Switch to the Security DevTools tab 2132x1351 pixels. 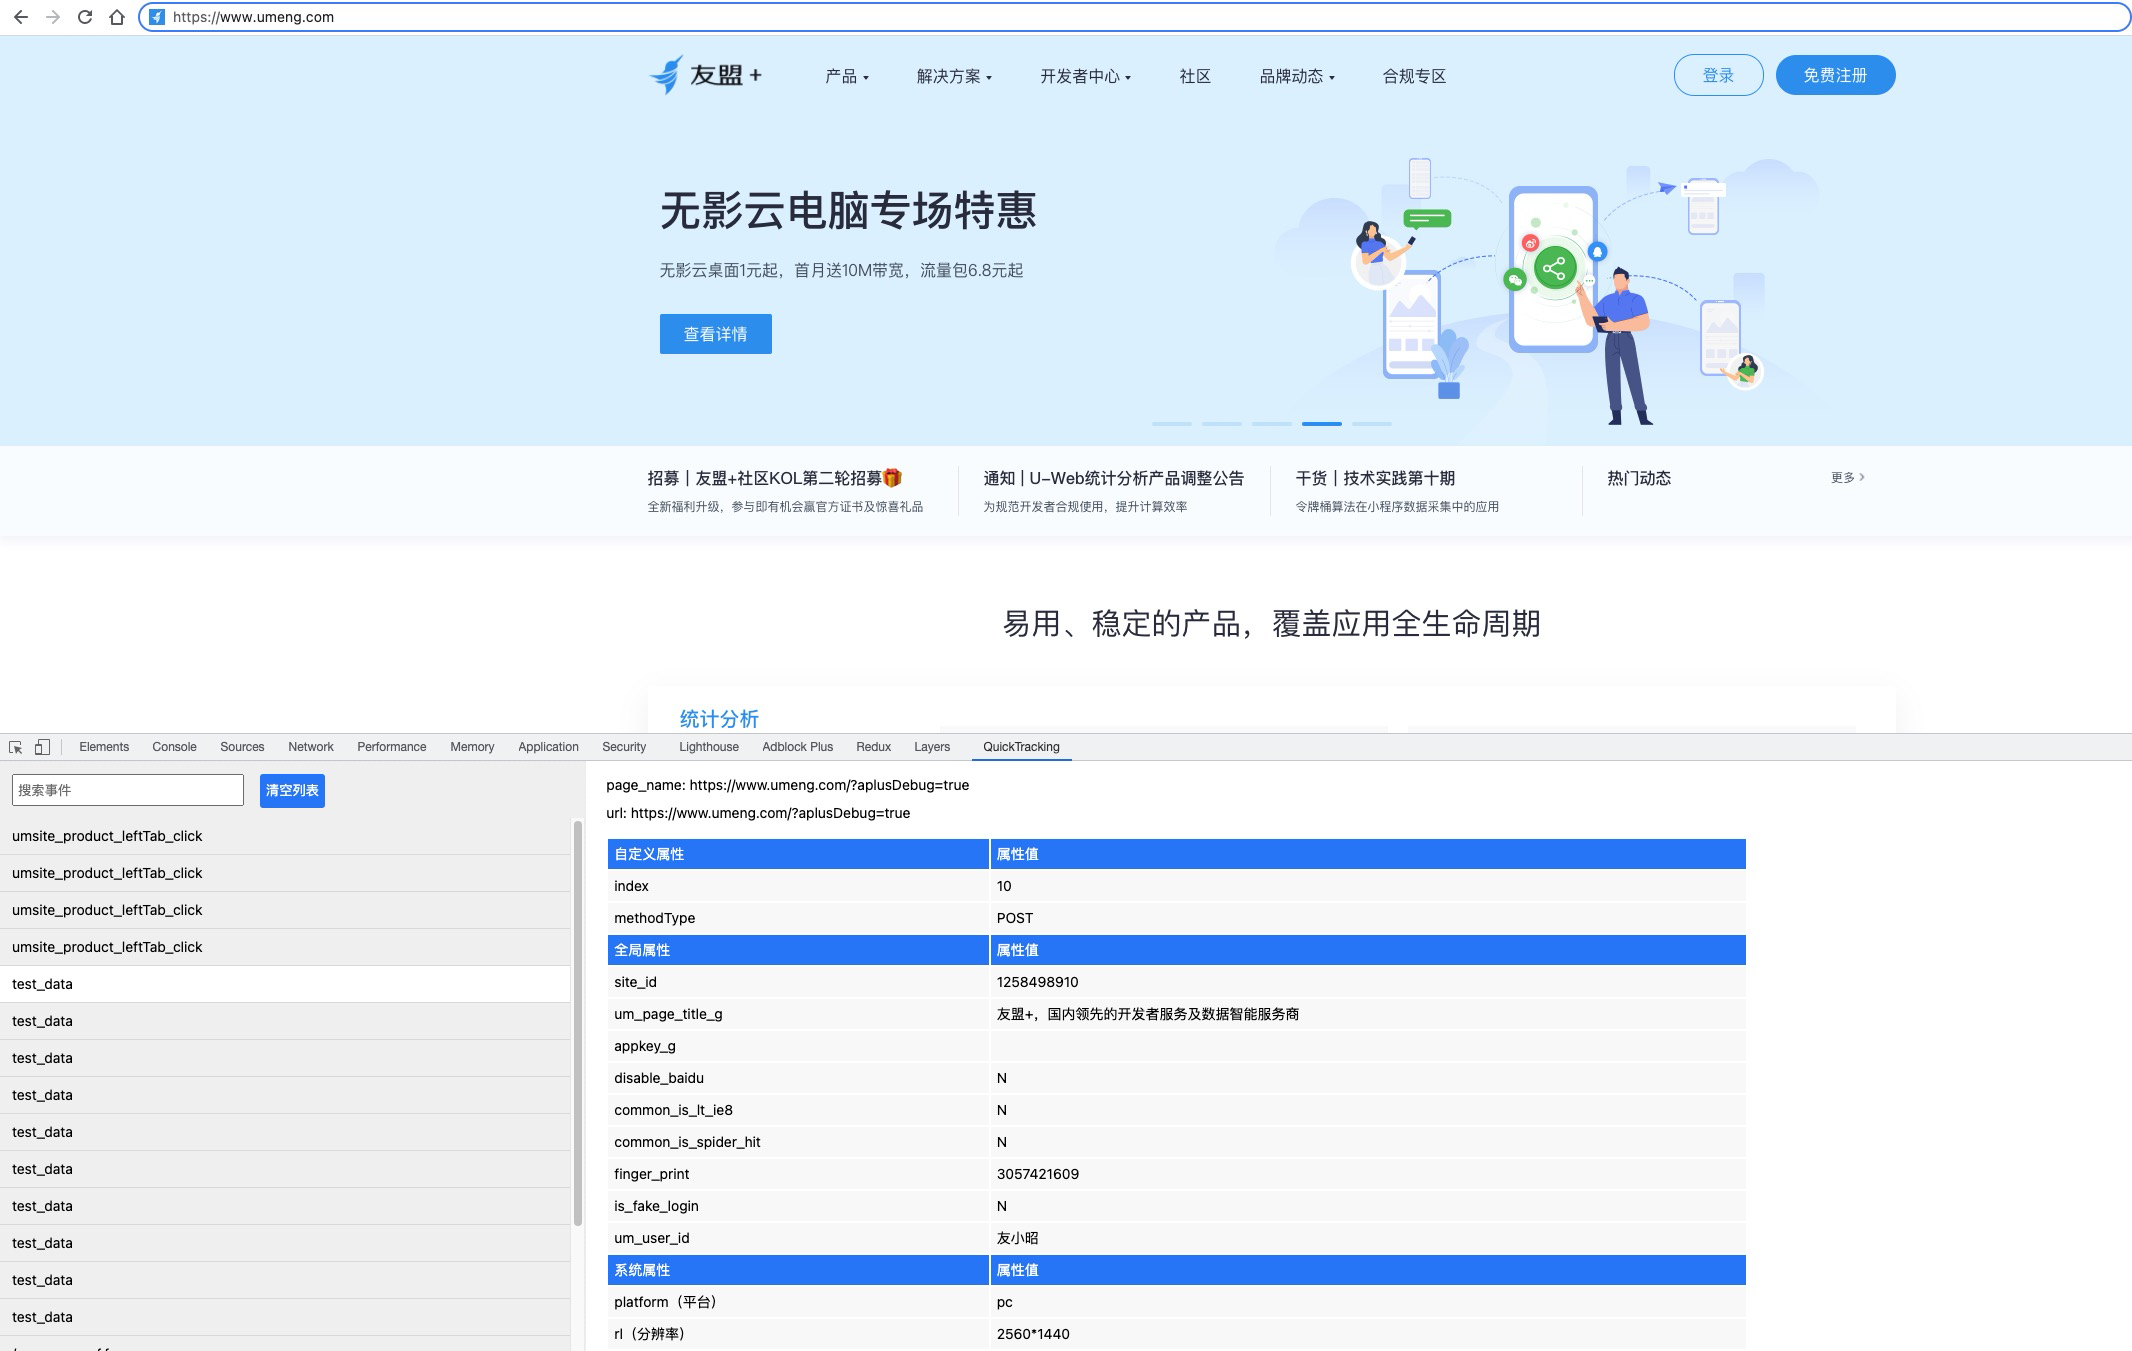pos(624,747)
